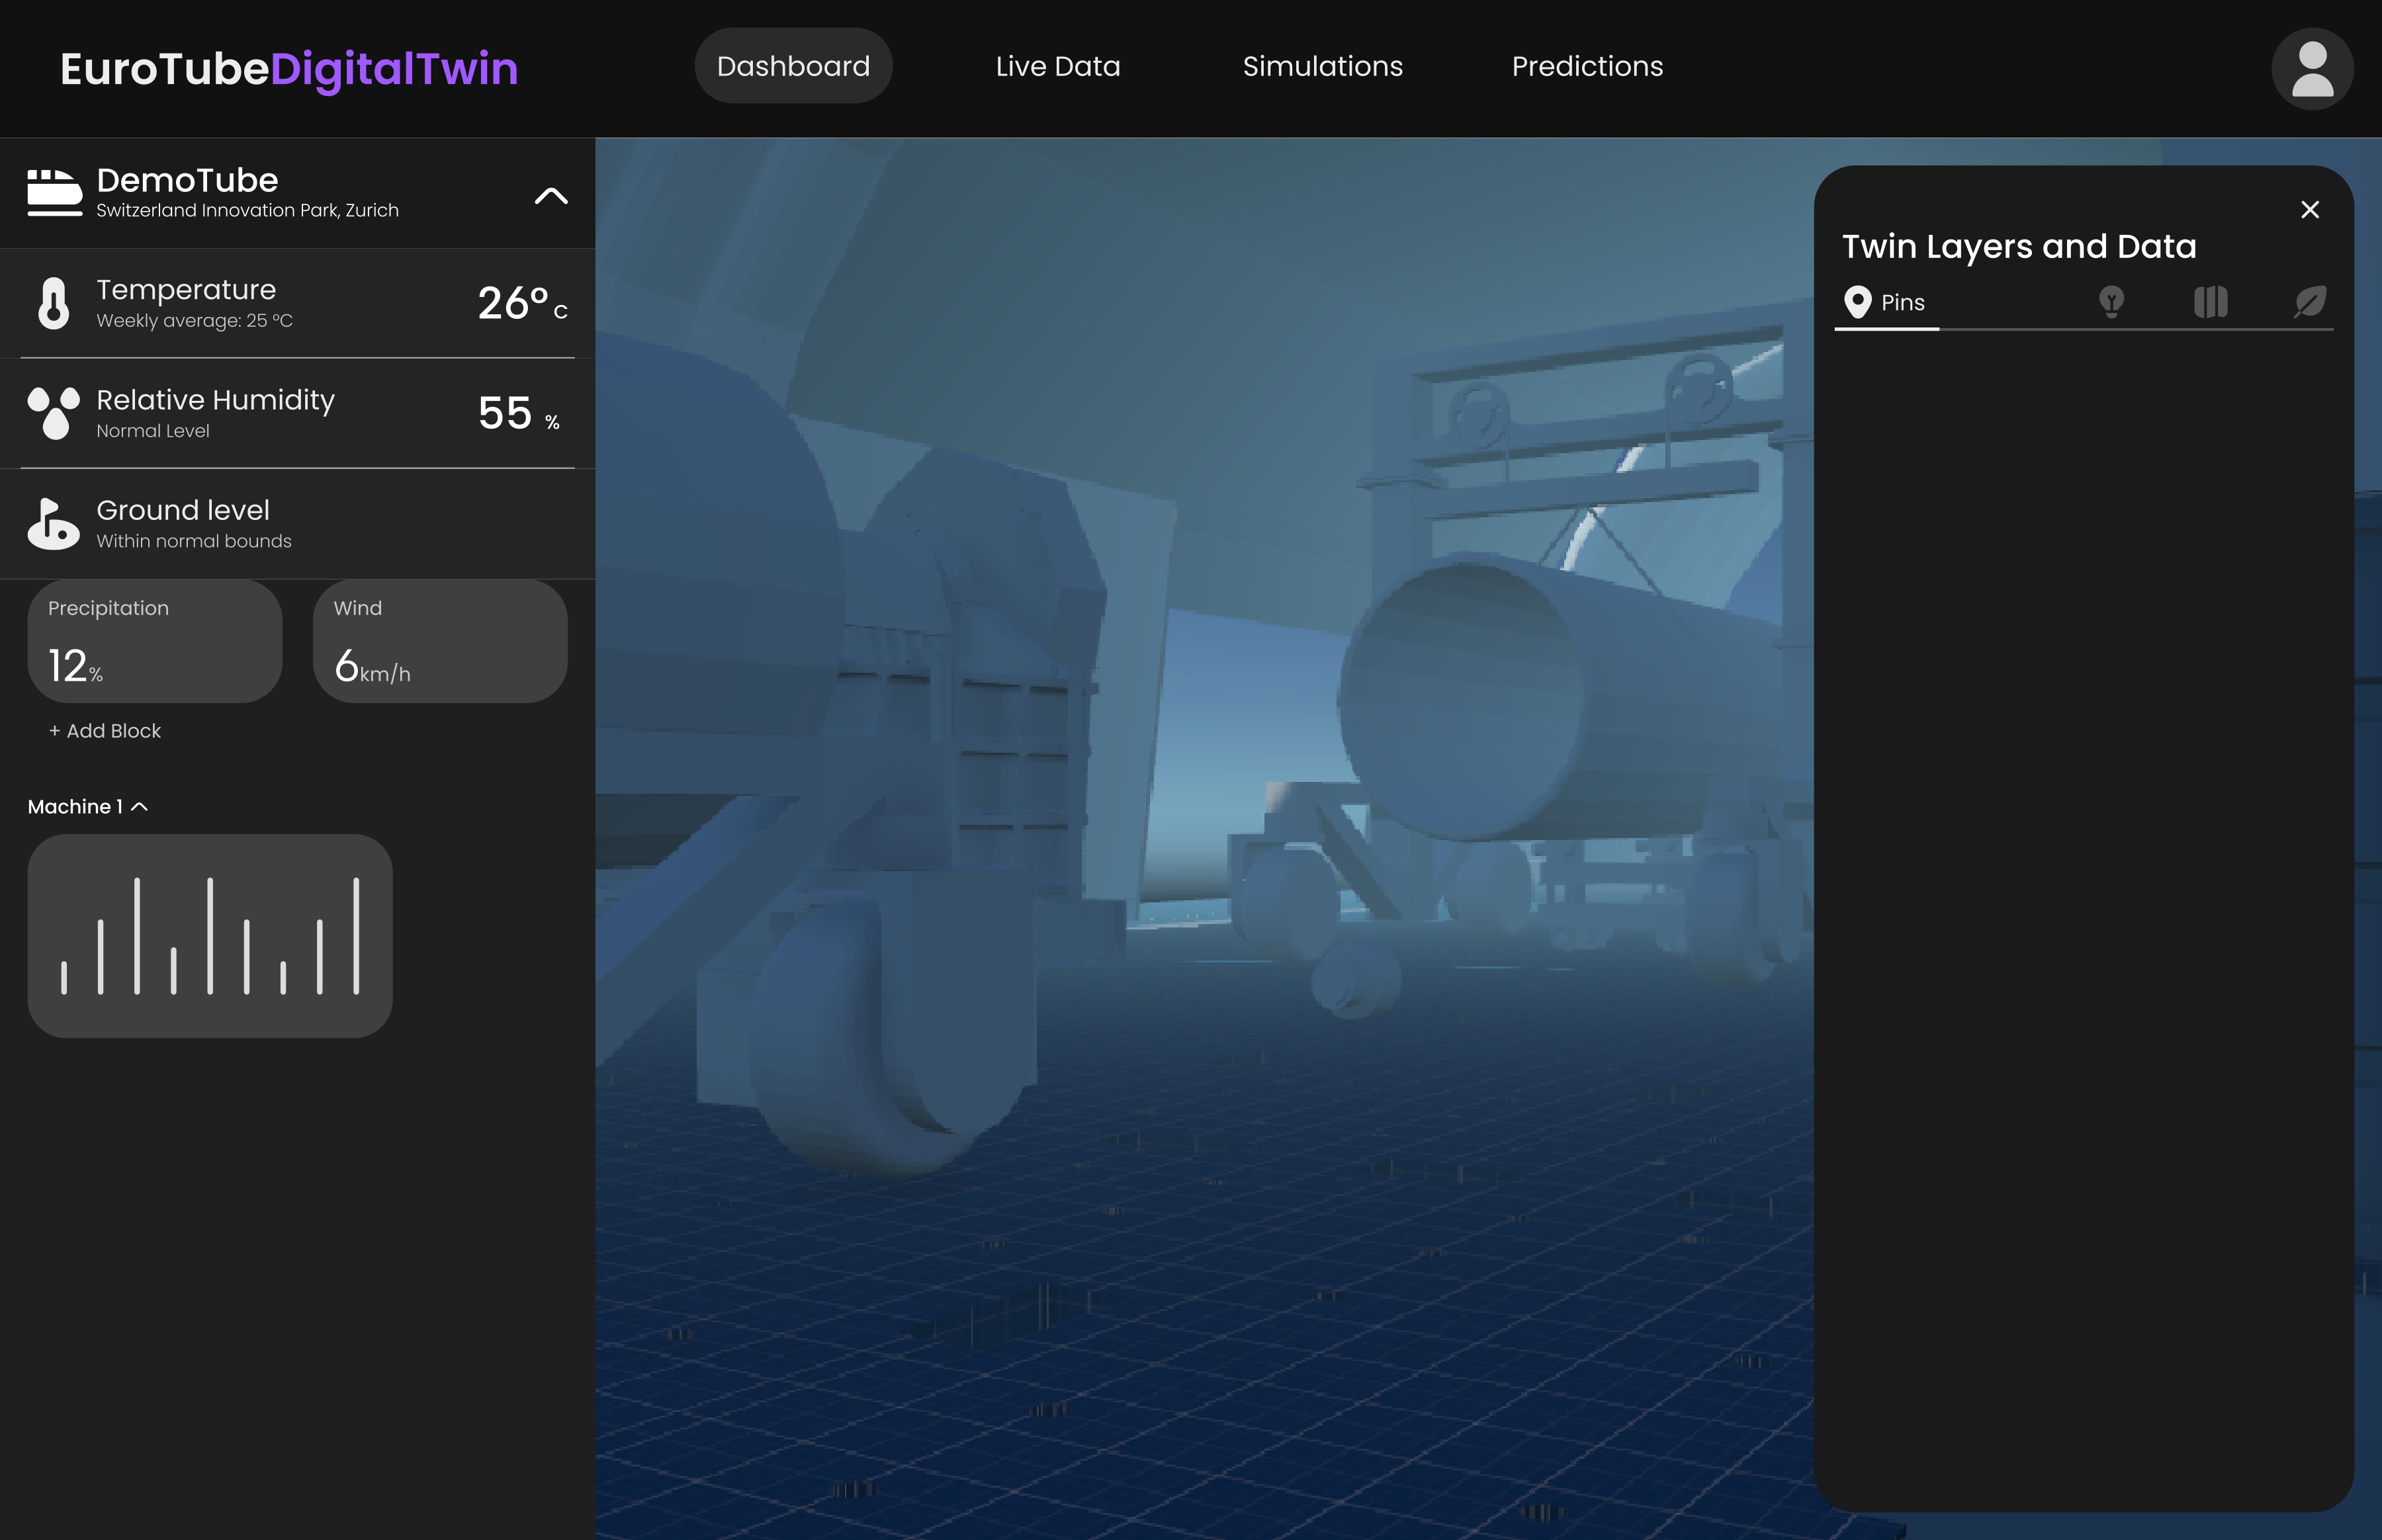The image size is (2382, 1540).
Task: Click the user profile avatar icon
Action: [x=2312, y=69]
